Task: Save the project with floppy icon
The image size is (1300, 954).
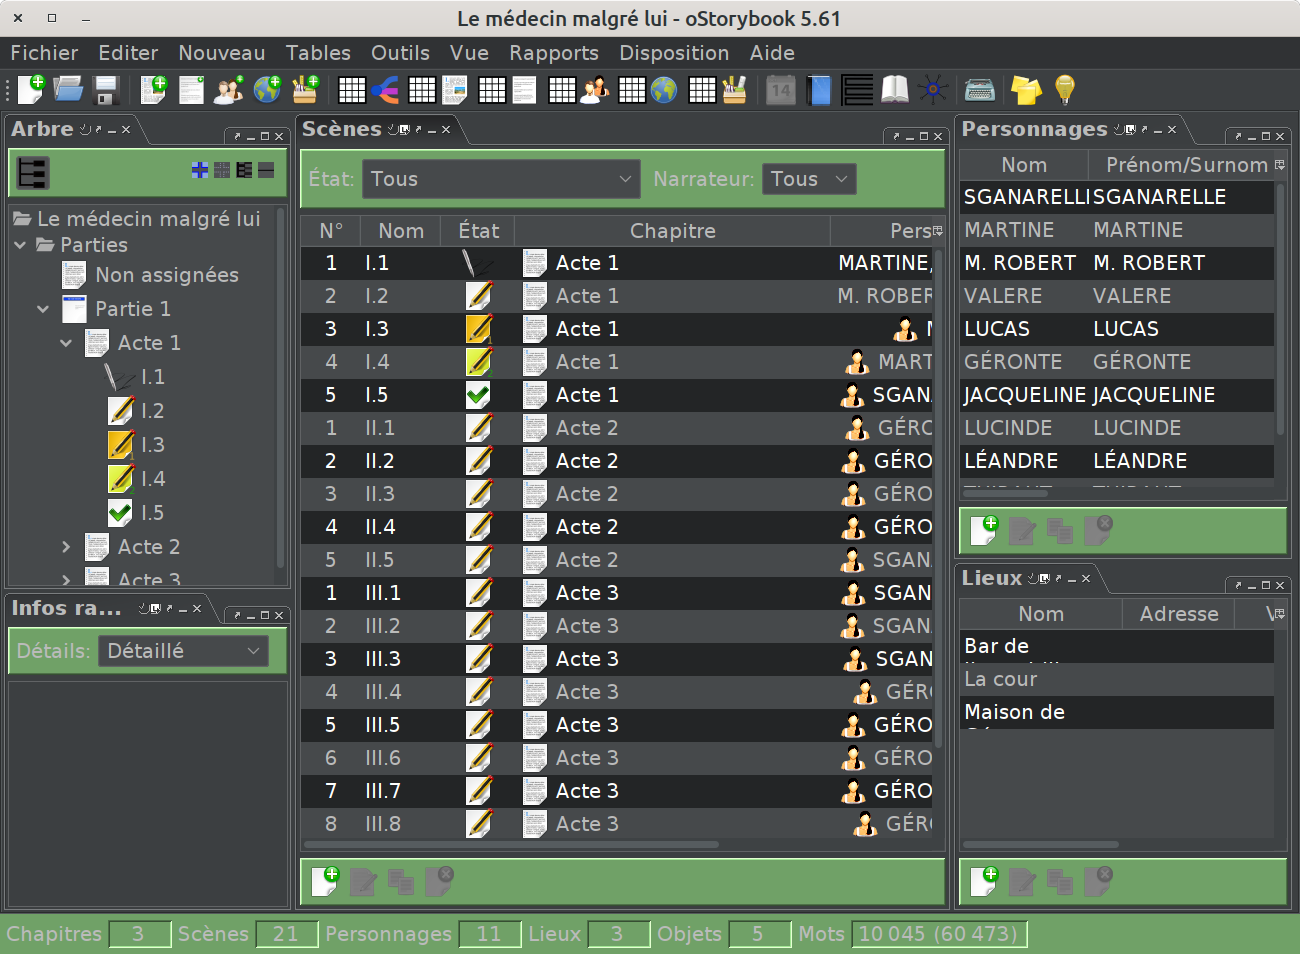Action: coord(106,90)
